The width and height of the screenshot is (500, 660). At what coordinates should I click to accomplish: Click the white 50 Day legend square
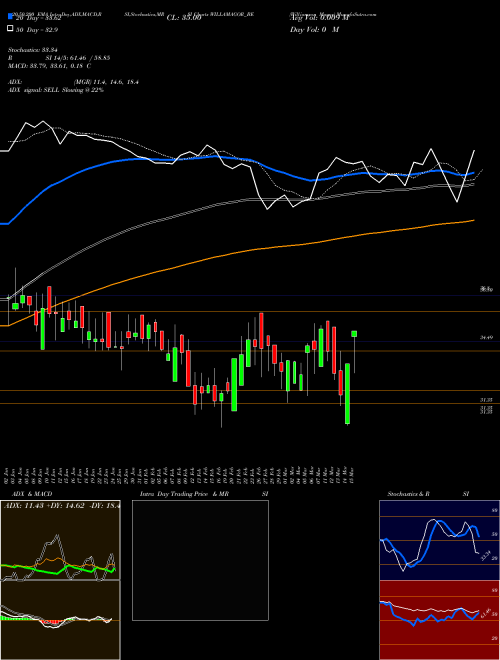coord(11,29)
